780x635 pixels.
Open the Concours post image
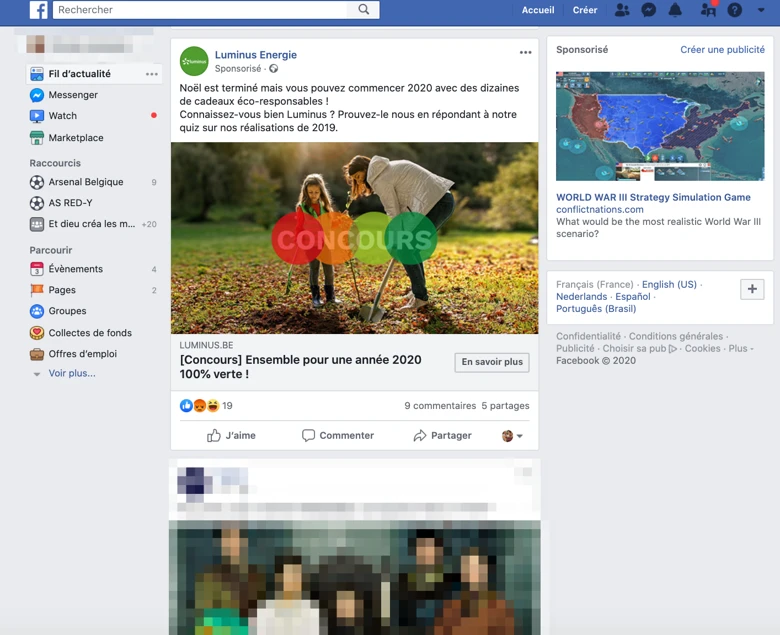(354, 238)
